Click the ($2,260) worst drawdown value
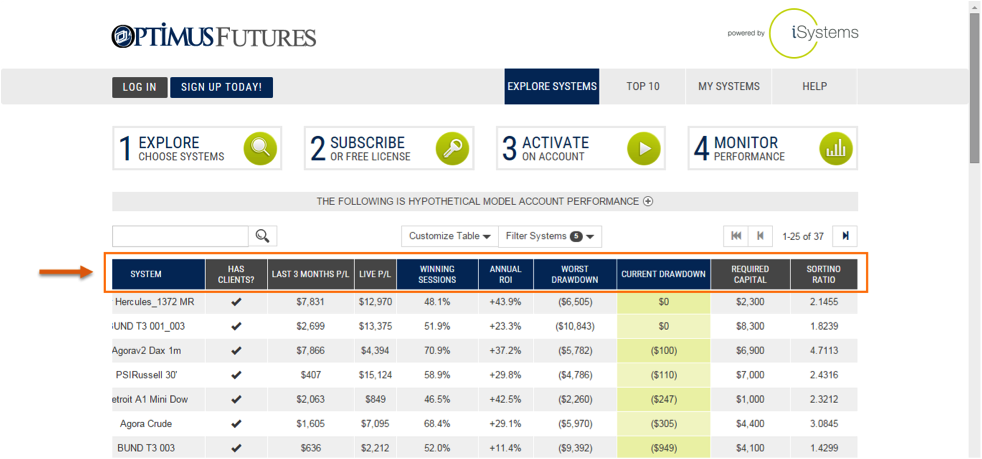982x459 pixels. pyautogui.click(x=575, y=400)
